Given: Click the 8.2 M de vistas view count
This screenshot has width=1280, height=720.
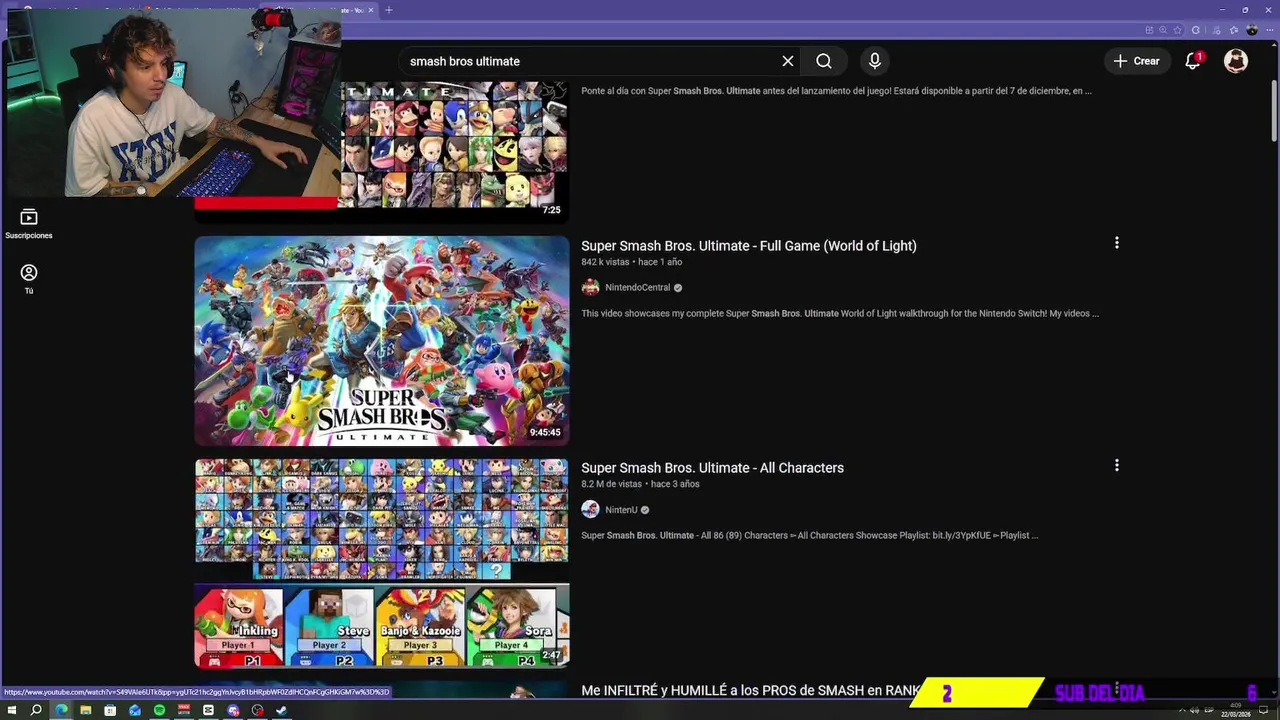Looking at the screenshot, I should click(611, 484).
